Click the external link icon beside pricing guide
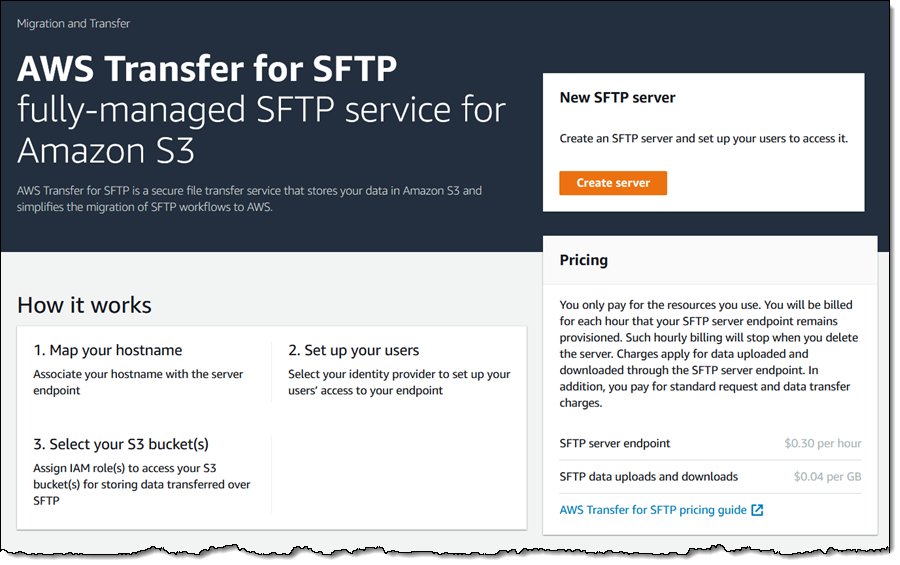The width and height of the screenshot is (900, 565). tap(757, 510)
